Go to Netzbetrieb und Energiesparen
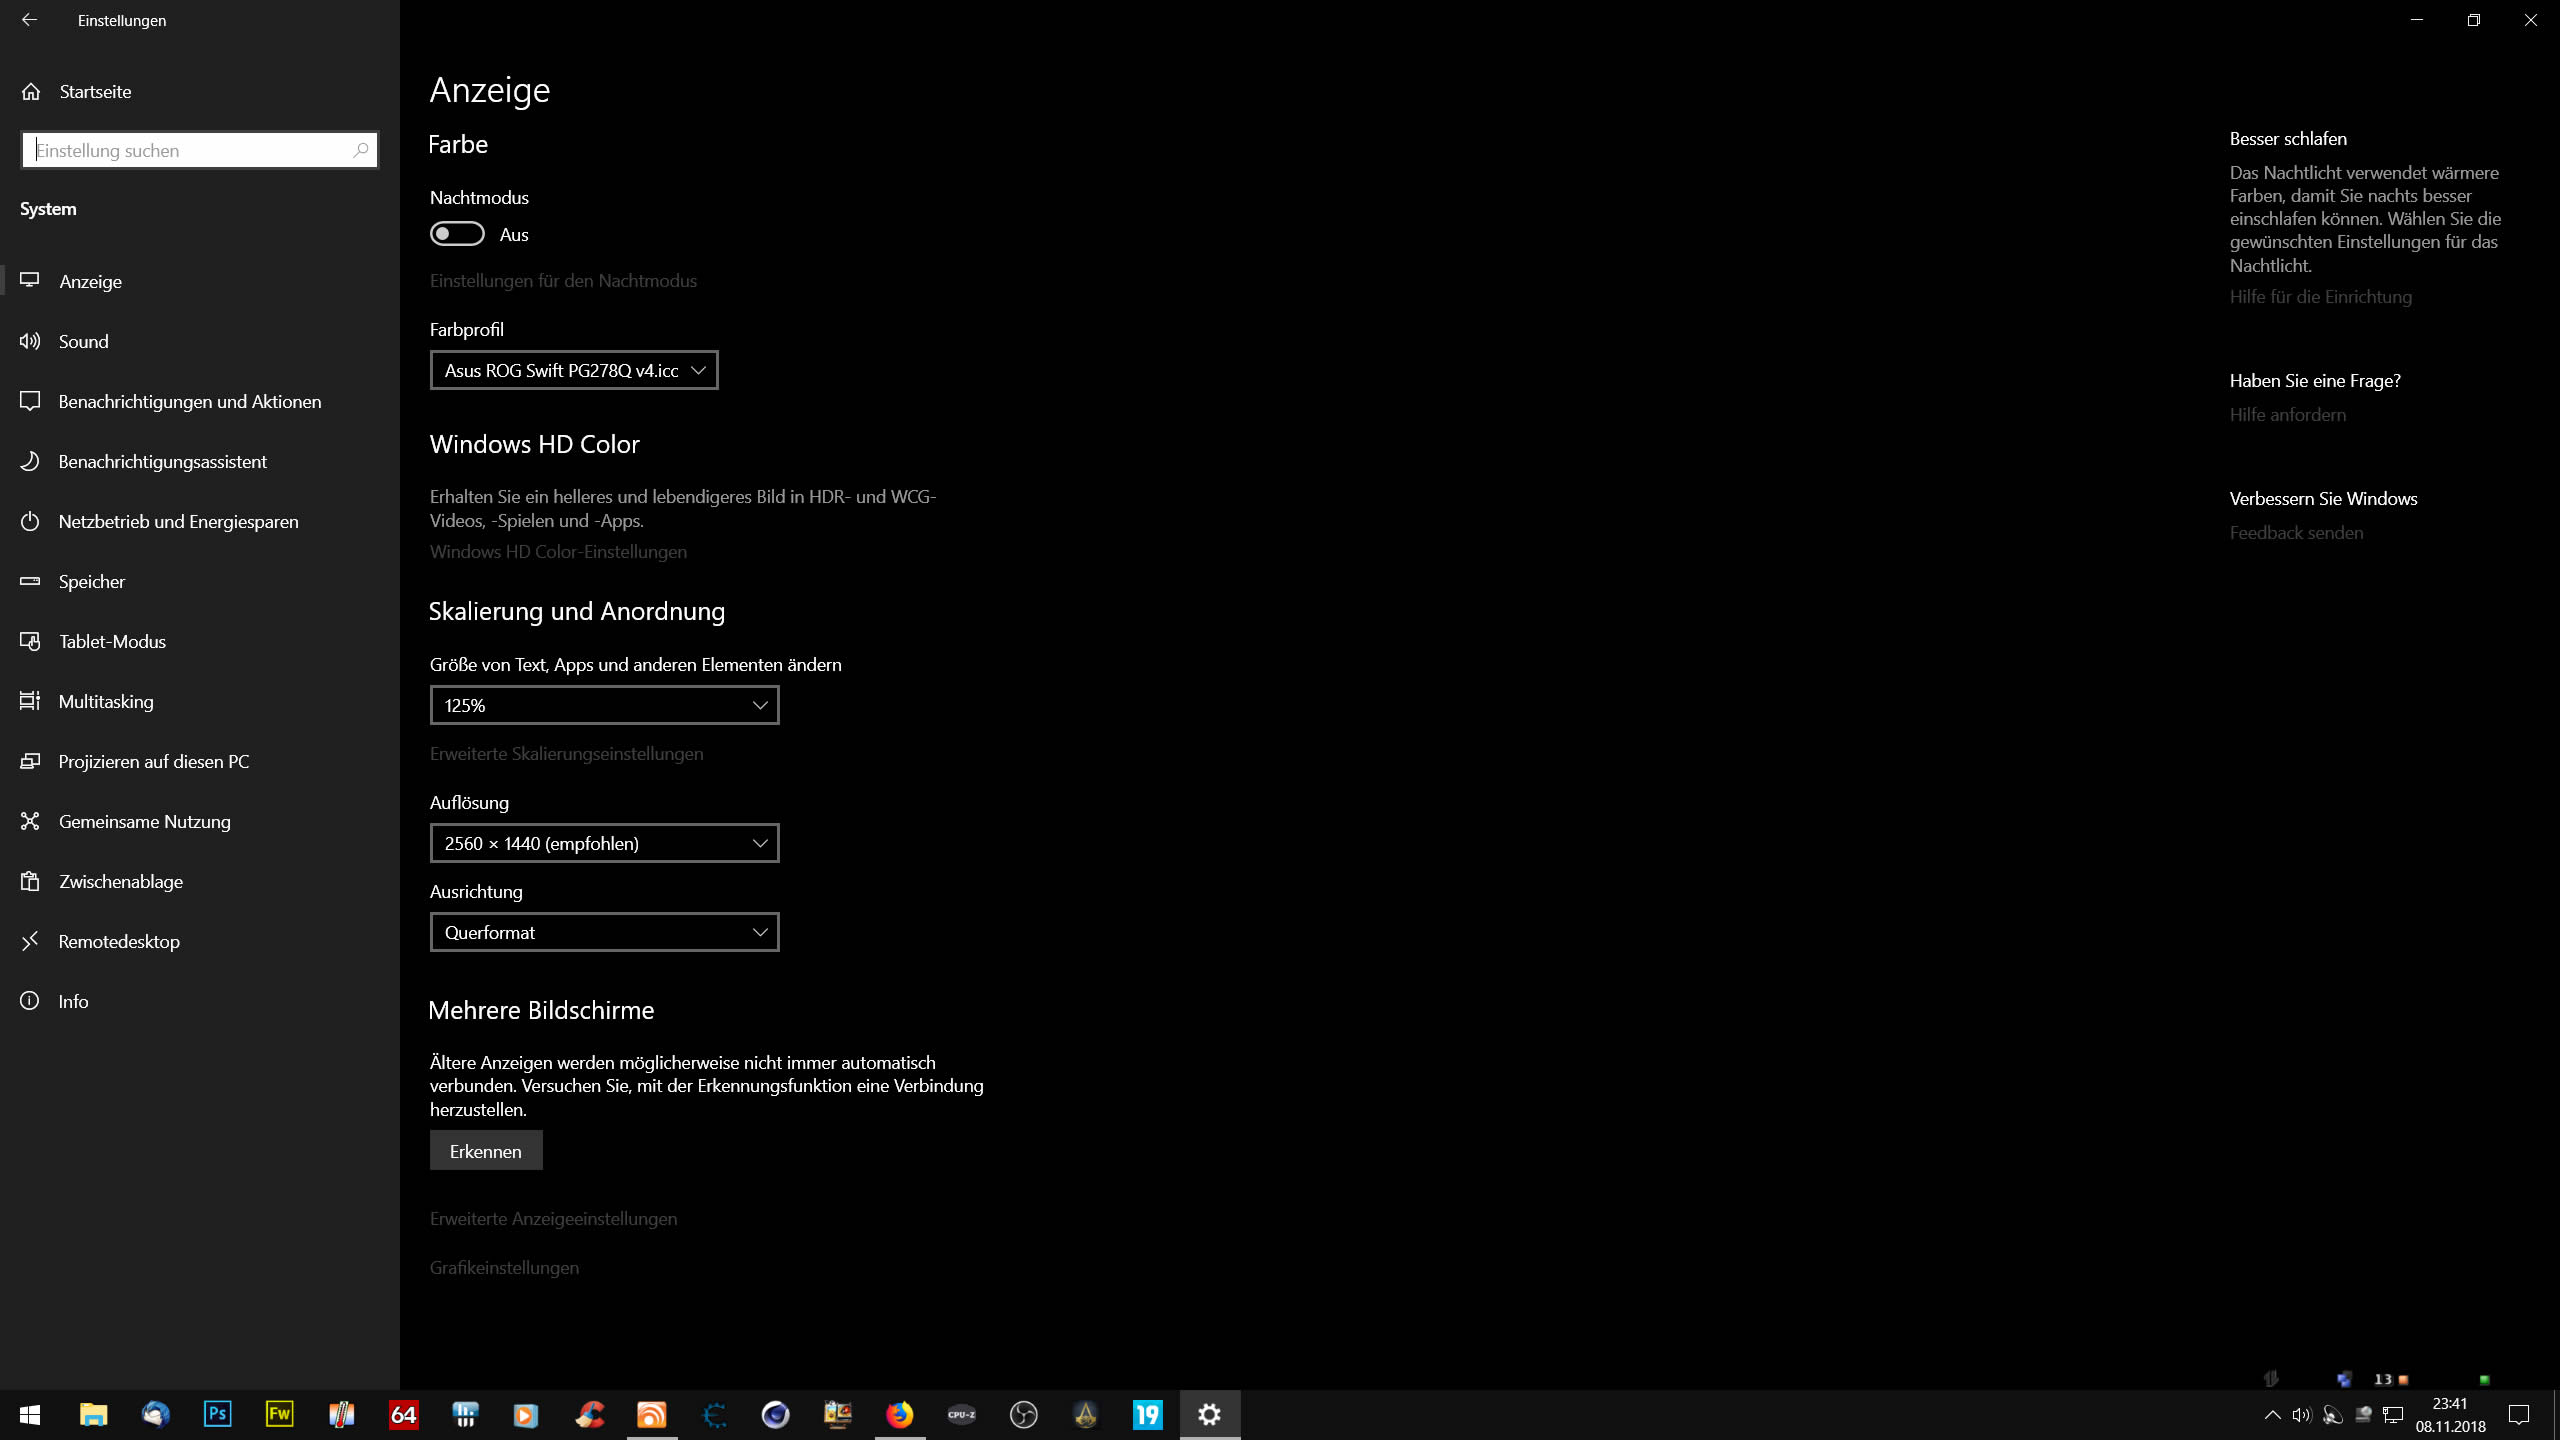Screen dimensions: 2560x1440 178,521
